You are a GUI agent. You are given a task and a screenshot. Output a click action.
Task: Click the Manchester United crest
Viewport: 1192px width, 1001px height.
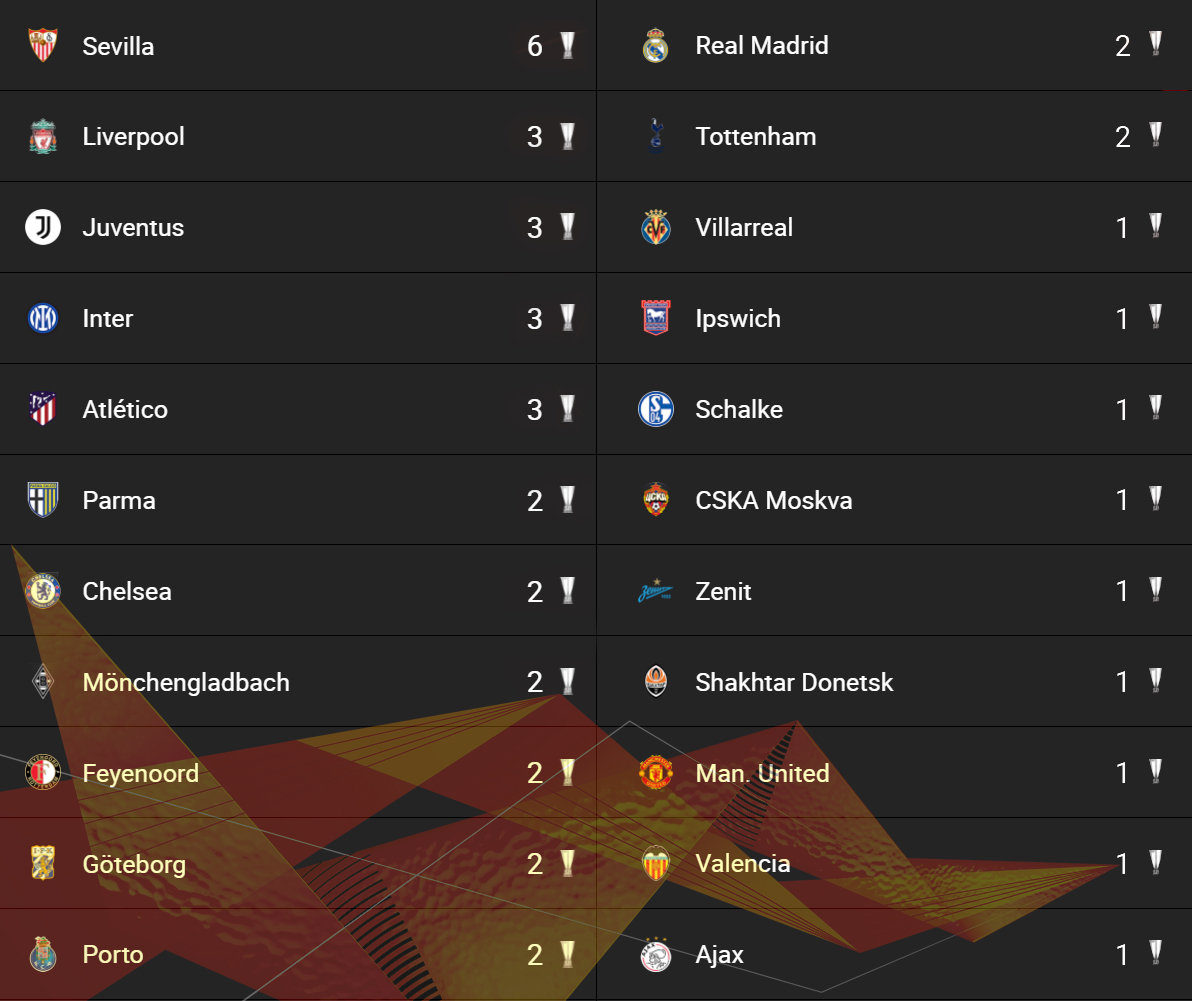[655, 773]
